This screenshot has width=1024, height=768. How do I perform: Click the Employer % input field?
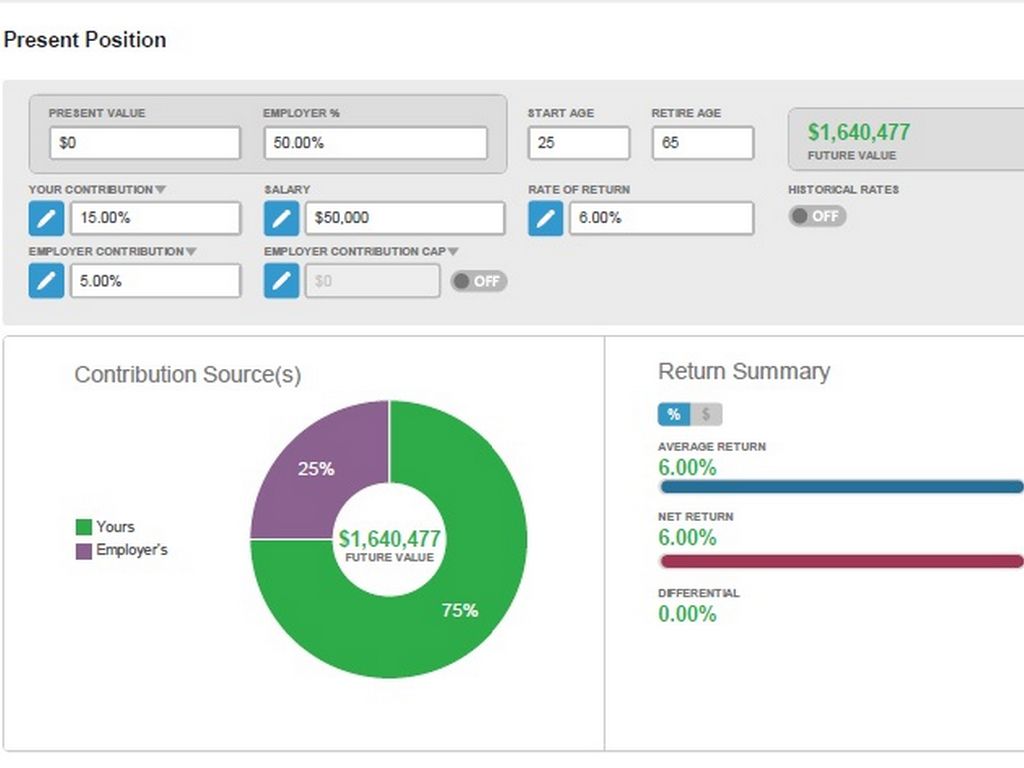tap(375, 143)
